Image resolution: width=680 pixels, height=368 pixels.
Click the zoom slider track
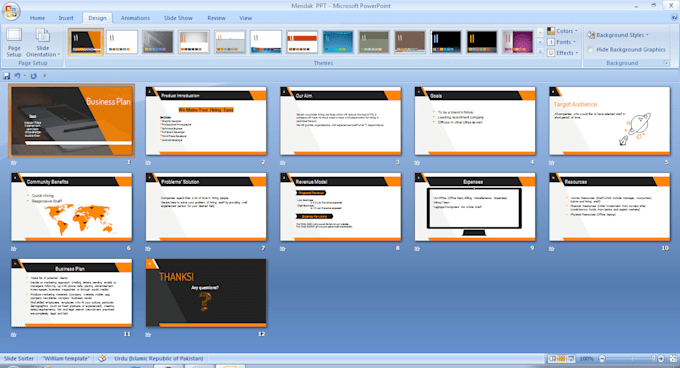(631, 358)
